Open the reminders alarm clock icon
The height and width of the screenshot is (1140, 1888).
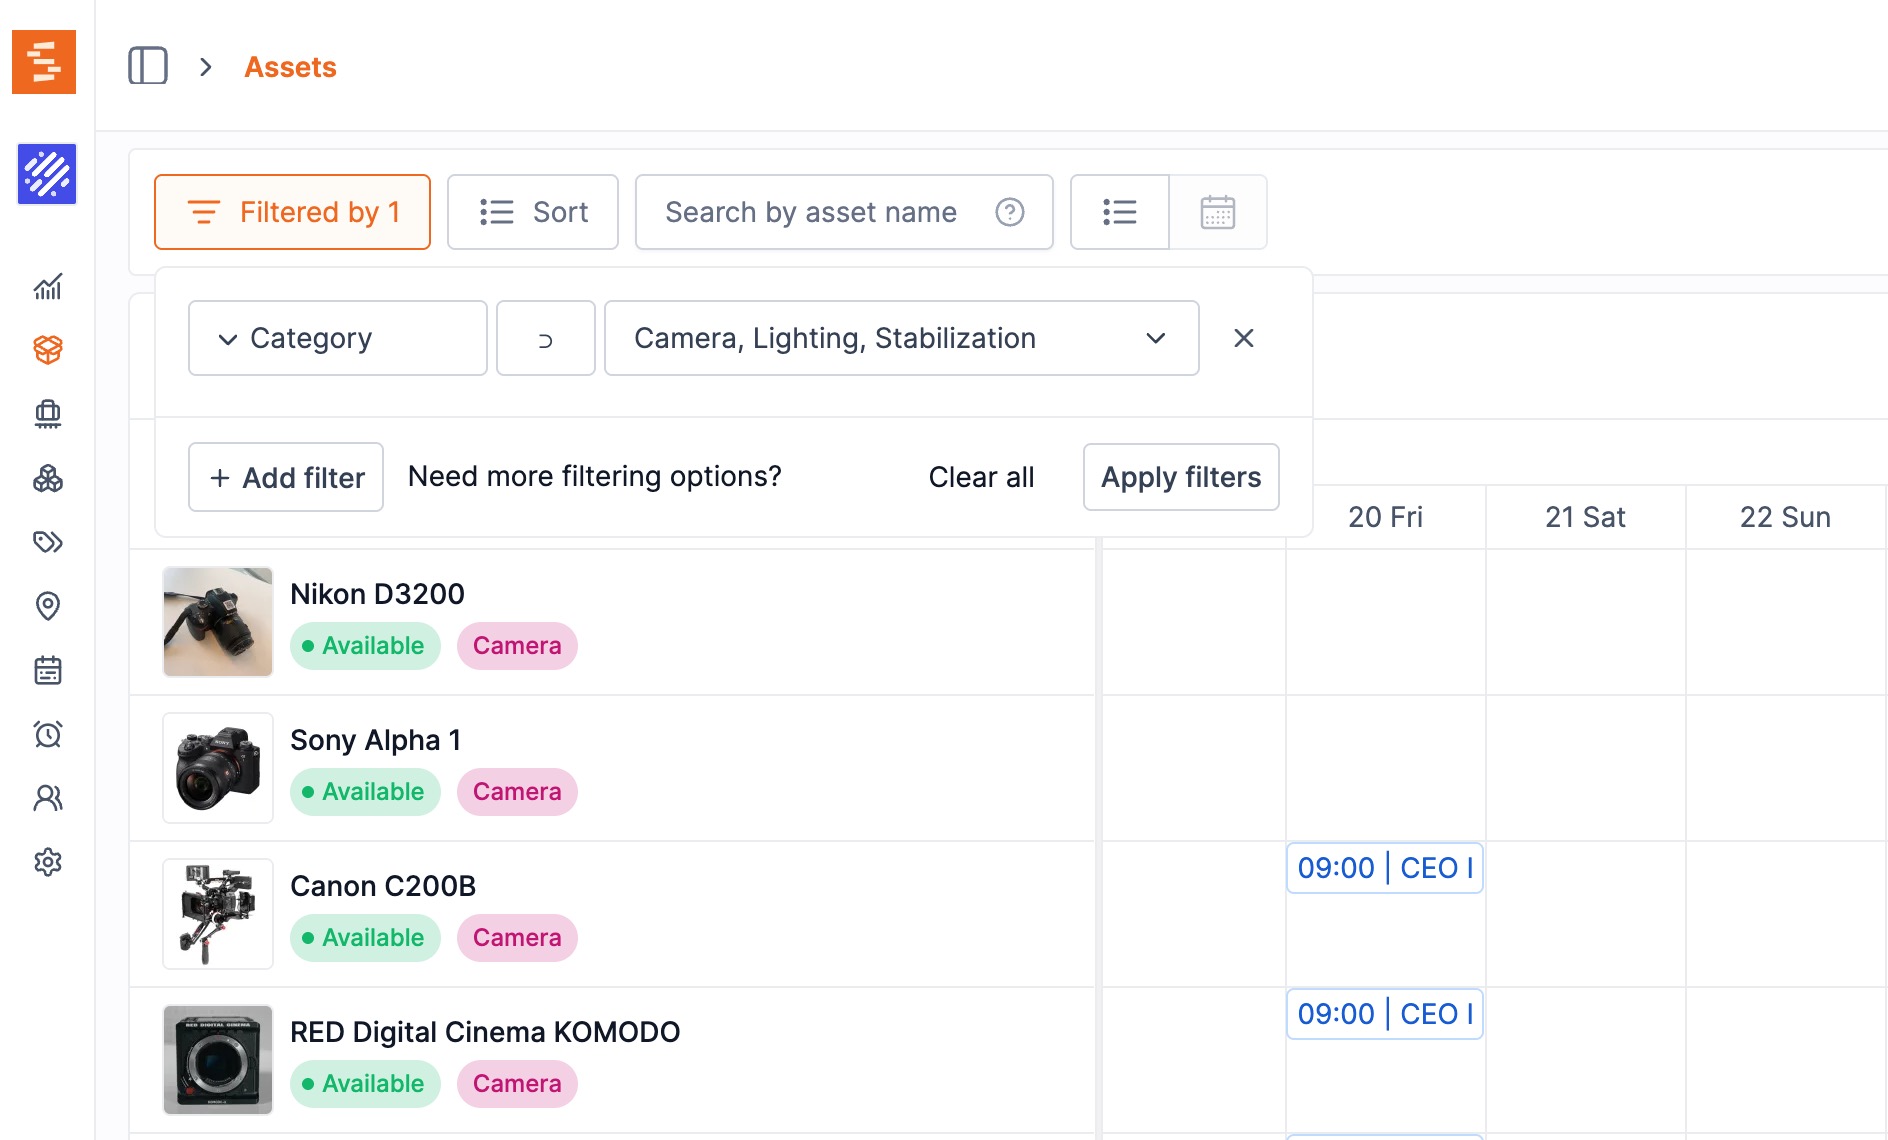pyautogui.click(x=47, y=734)
